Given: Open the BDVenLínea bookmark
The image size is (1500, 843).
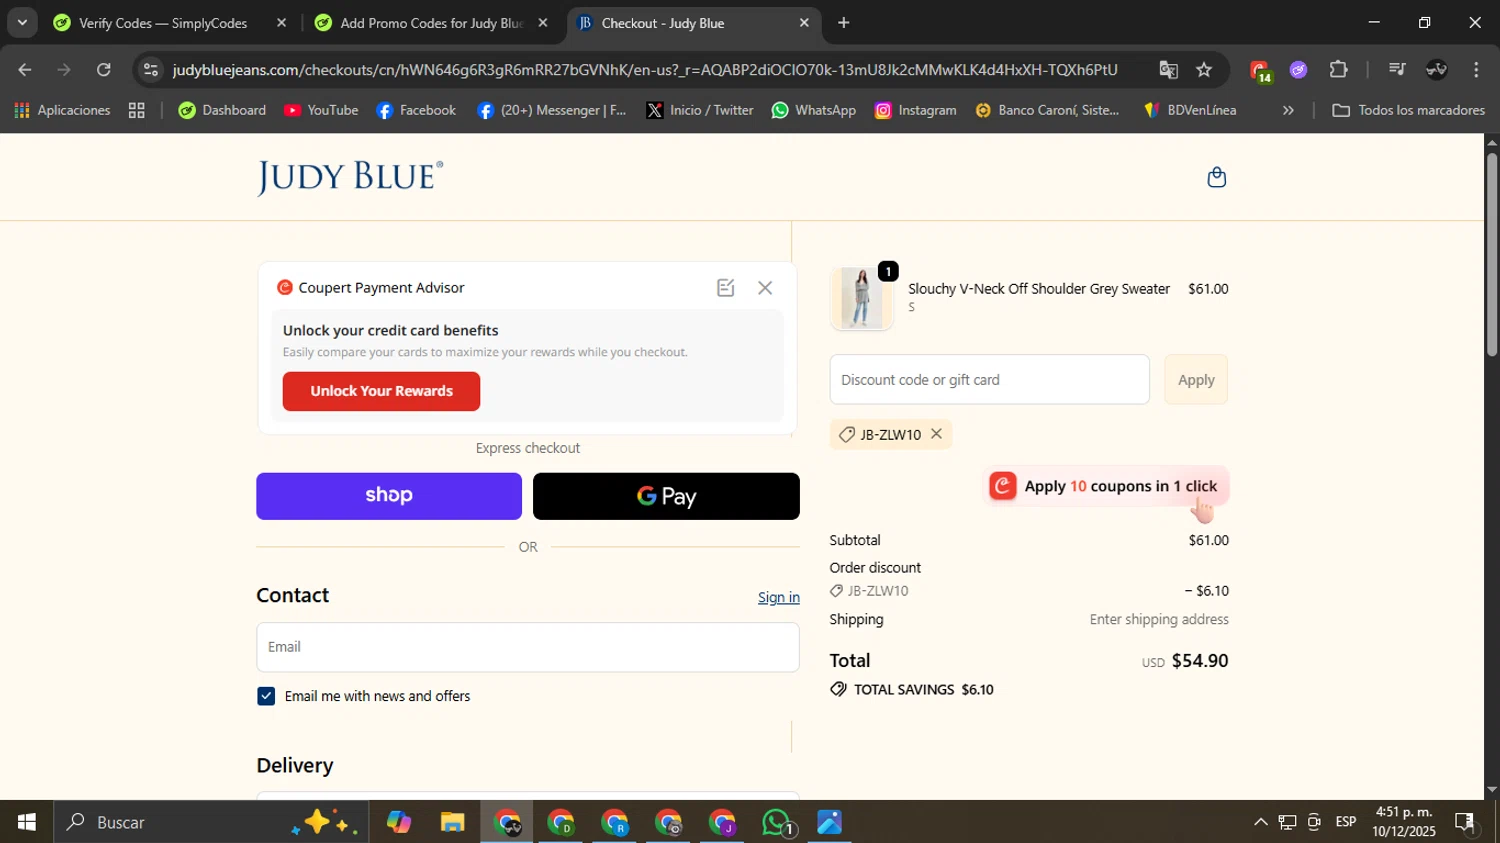Looking at the screenshot, I should [1190, 110].
